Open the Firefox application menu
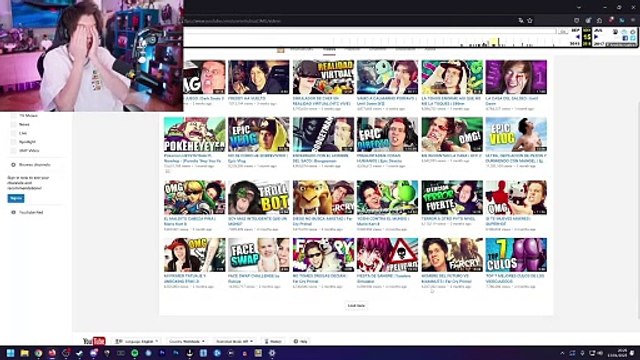The image size is (640, 360). click(632, 20)
